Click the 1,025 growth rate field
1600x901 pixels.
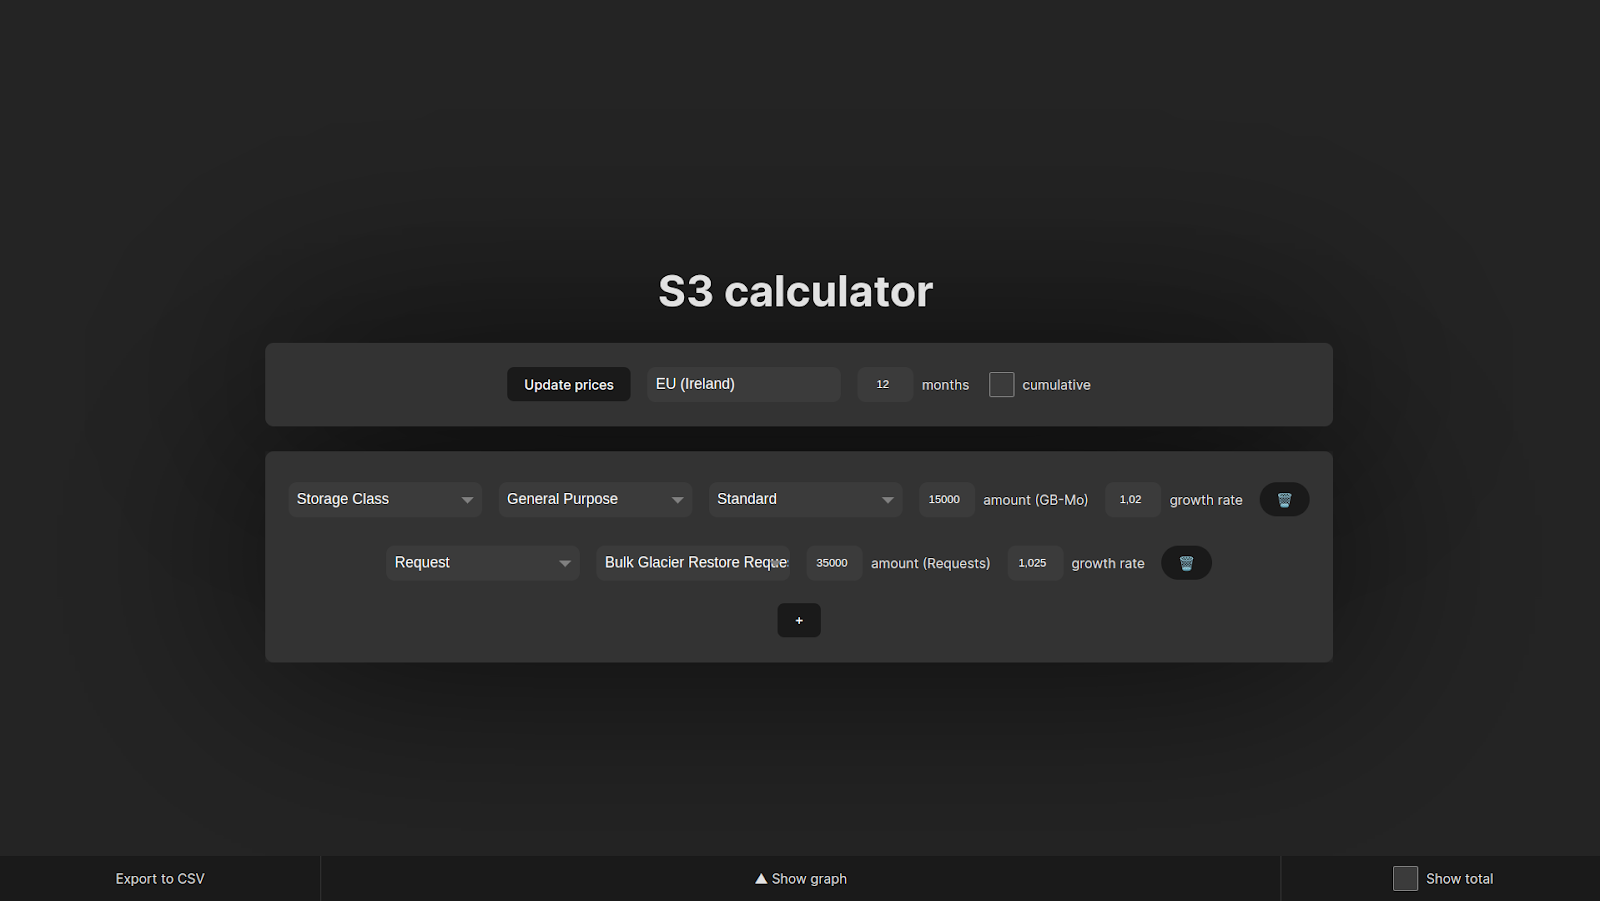click(x=1035, y=563)
